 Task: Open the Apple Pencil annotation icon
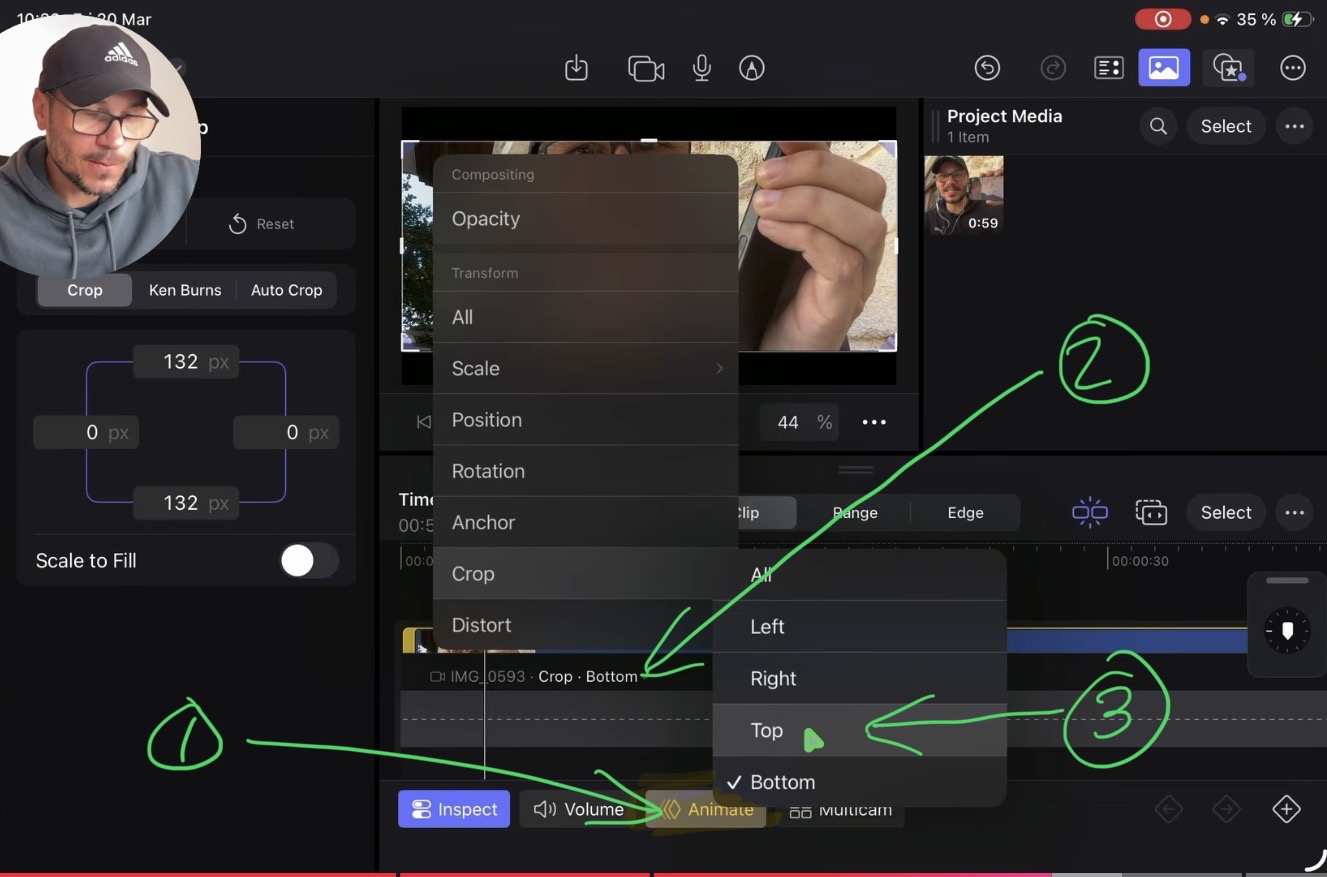point(751,68)
